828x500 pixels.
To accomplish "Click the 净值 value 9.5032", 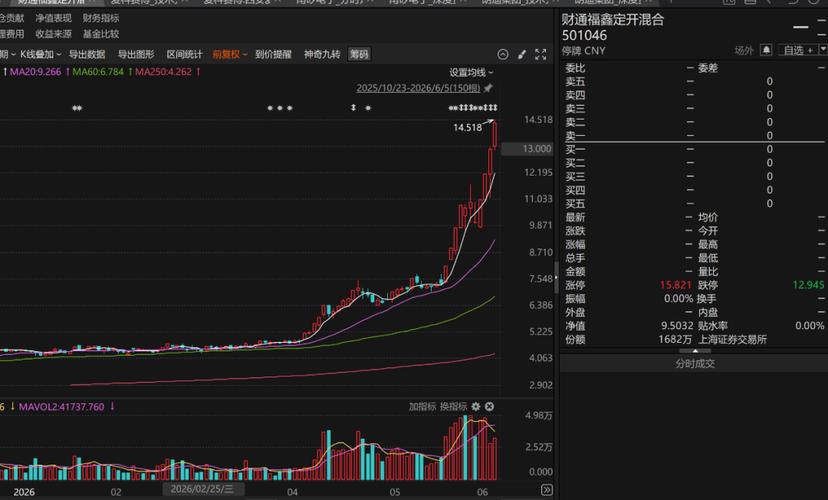I will tap(676, 326).
